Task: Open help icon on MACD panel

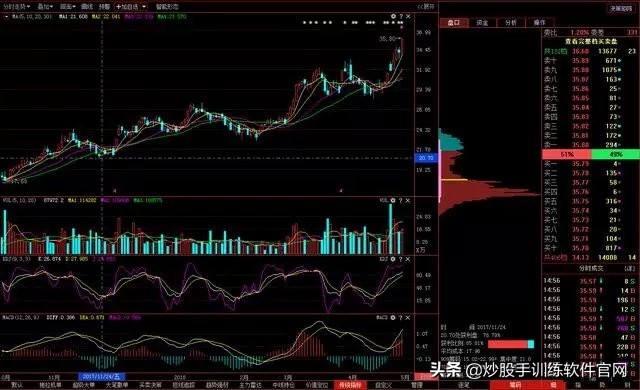Action: point(401,317)
